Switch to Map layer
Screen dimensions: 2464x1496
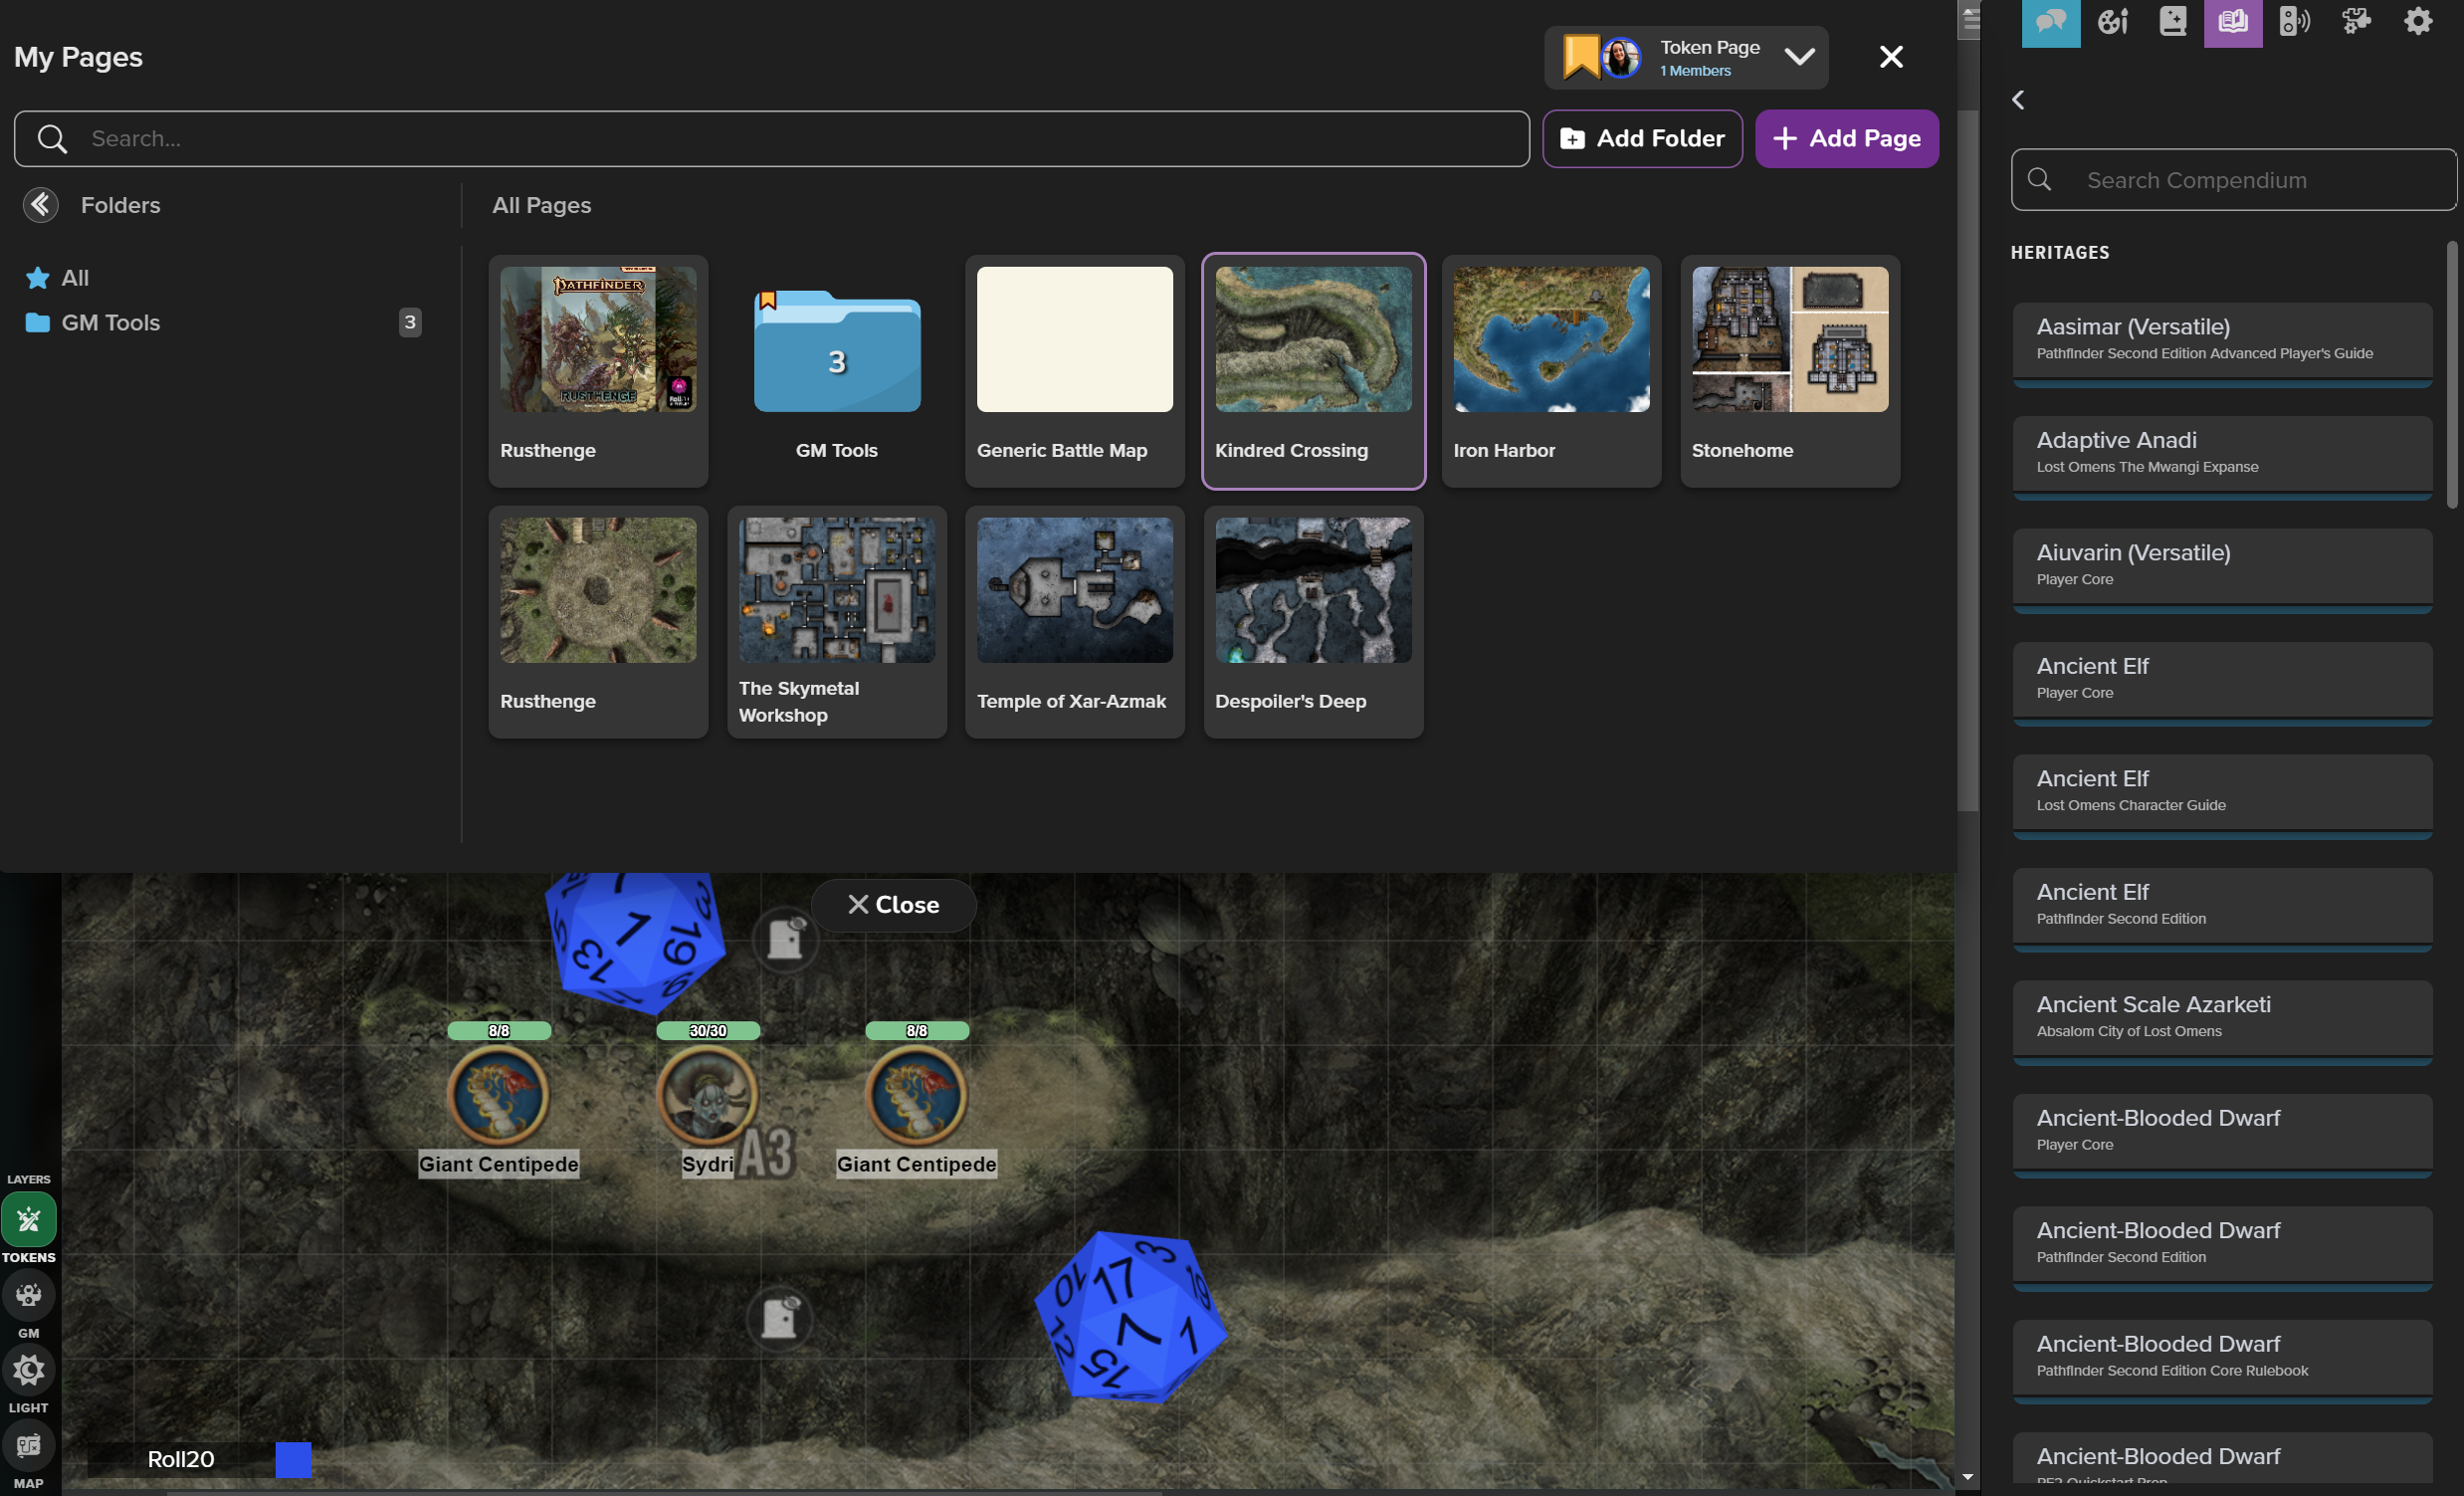coord(28,1446)
